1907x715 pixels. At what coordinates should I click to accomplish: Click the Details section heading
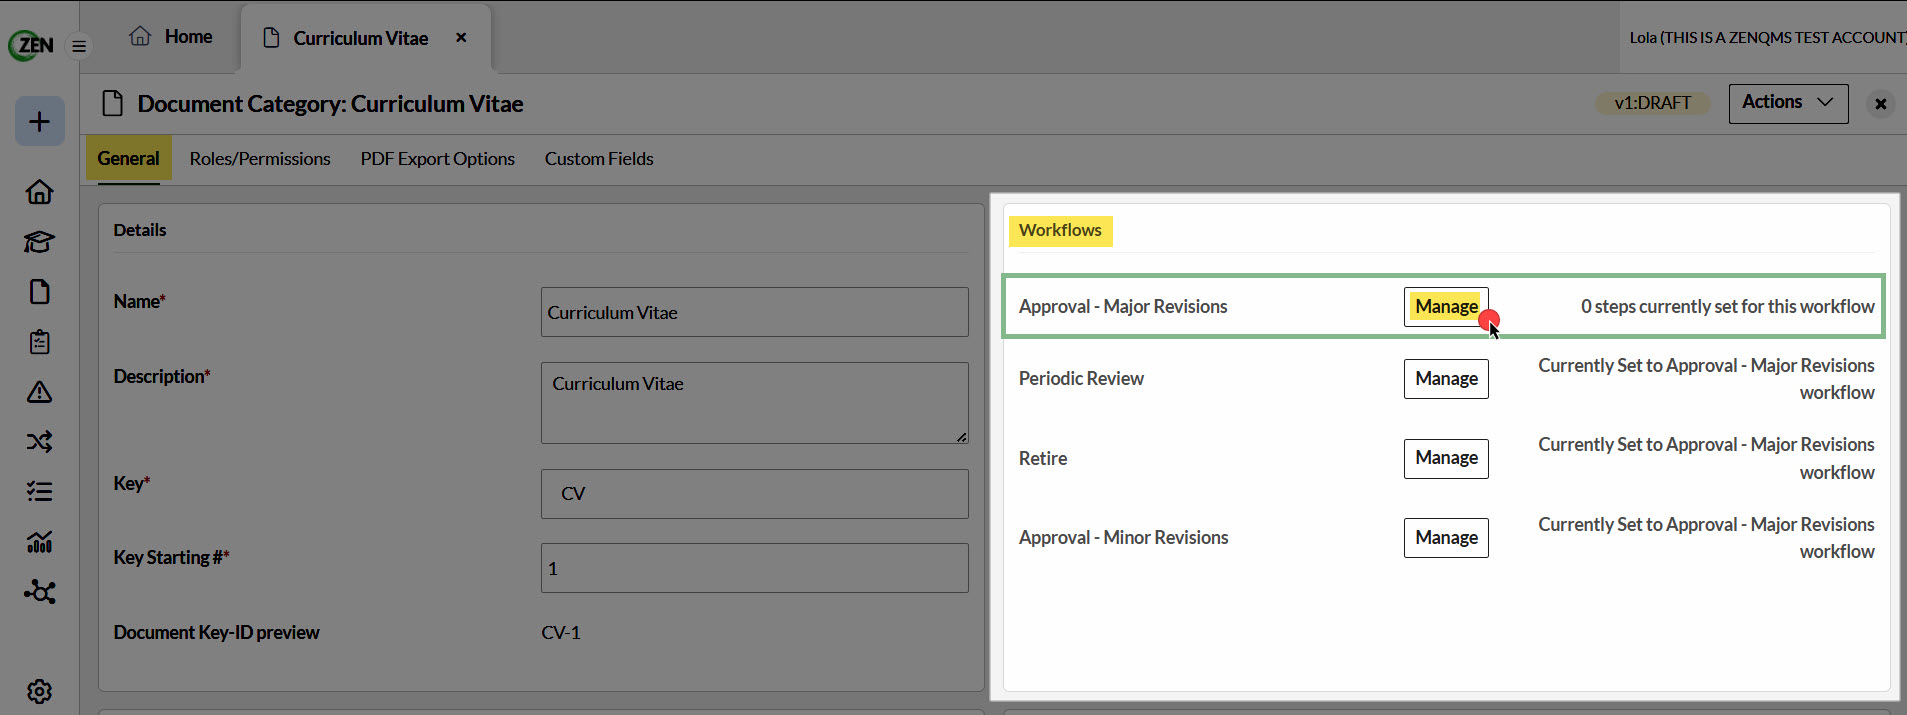click(140, 230)
